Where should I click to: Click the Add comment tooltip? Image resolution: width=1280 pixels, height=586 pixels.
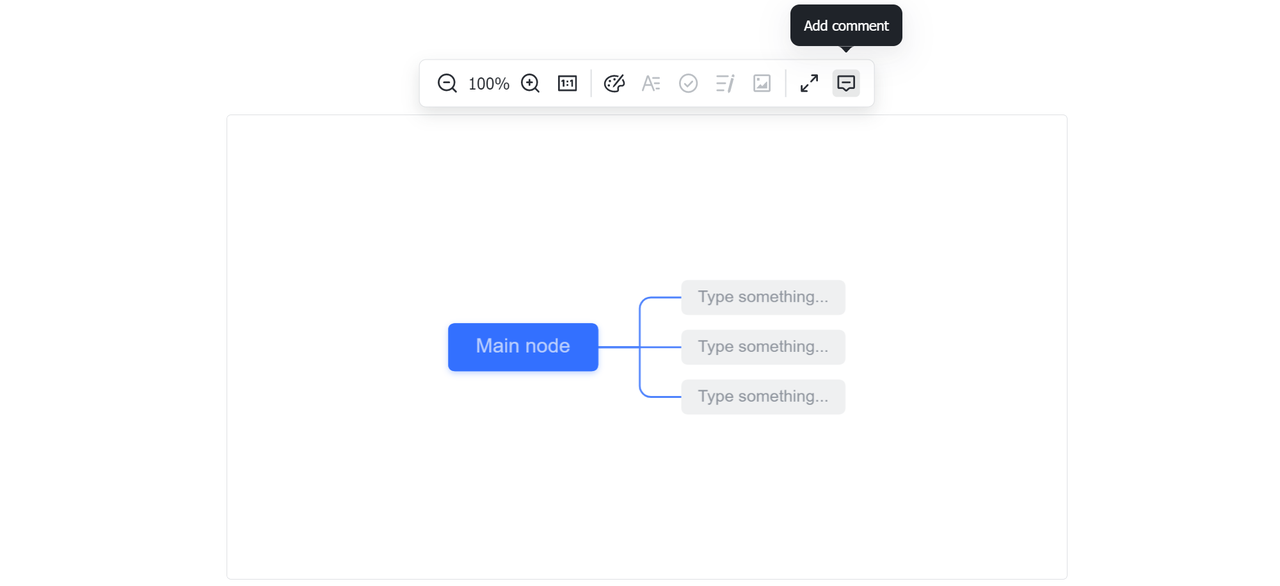click(846, 26)
